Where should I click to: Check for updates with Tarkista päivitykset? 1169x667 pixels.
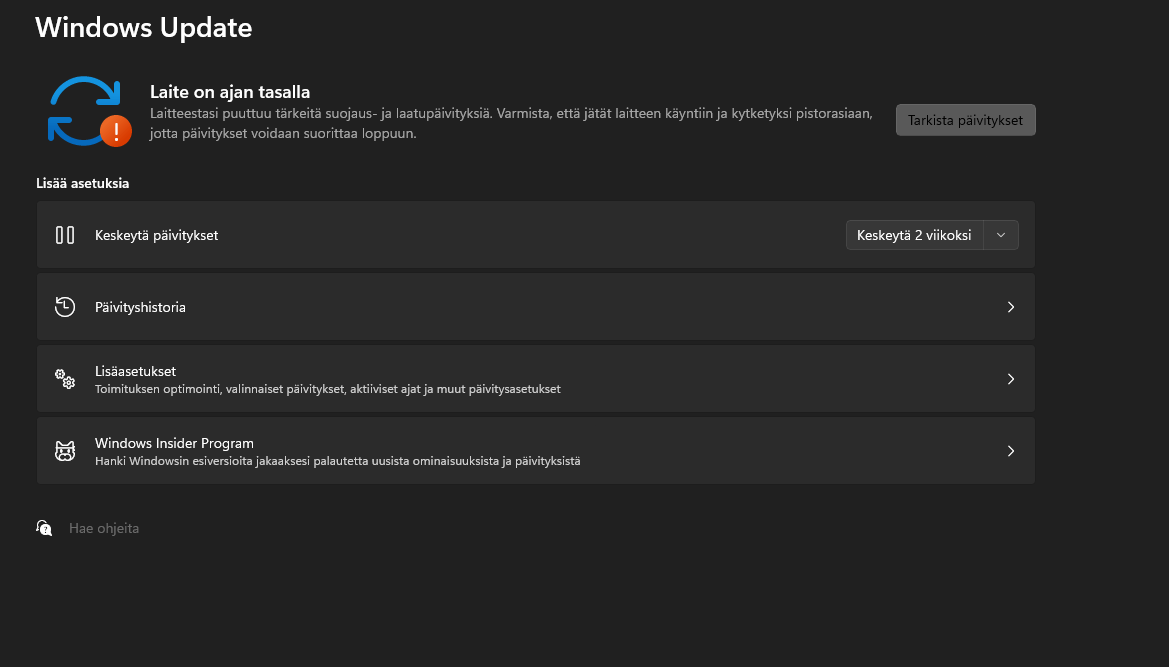pos(965,120)
